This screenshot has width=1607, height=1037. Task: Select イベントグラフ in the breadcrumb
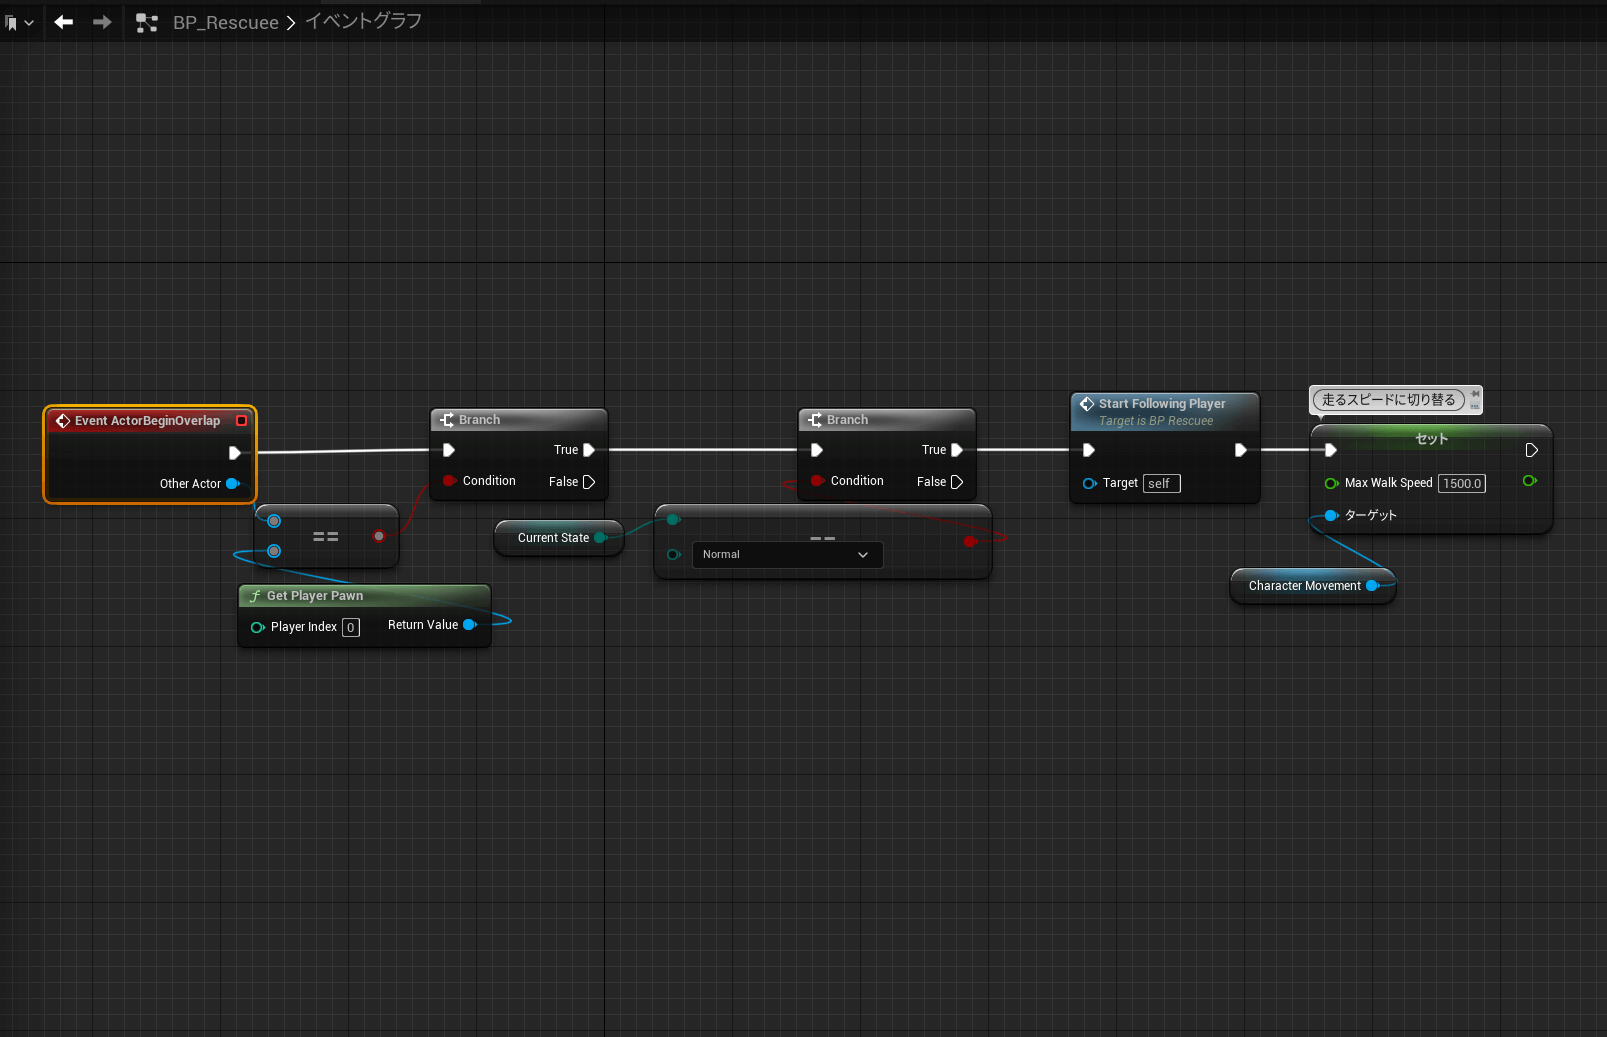(363, 22)
